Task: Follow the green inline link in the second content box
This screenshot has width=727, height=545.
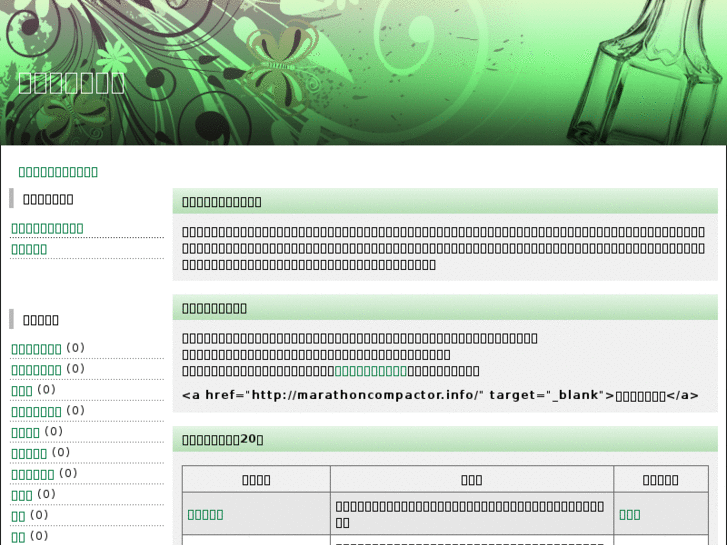Action: pyautogui.click(x=370, y=371)
